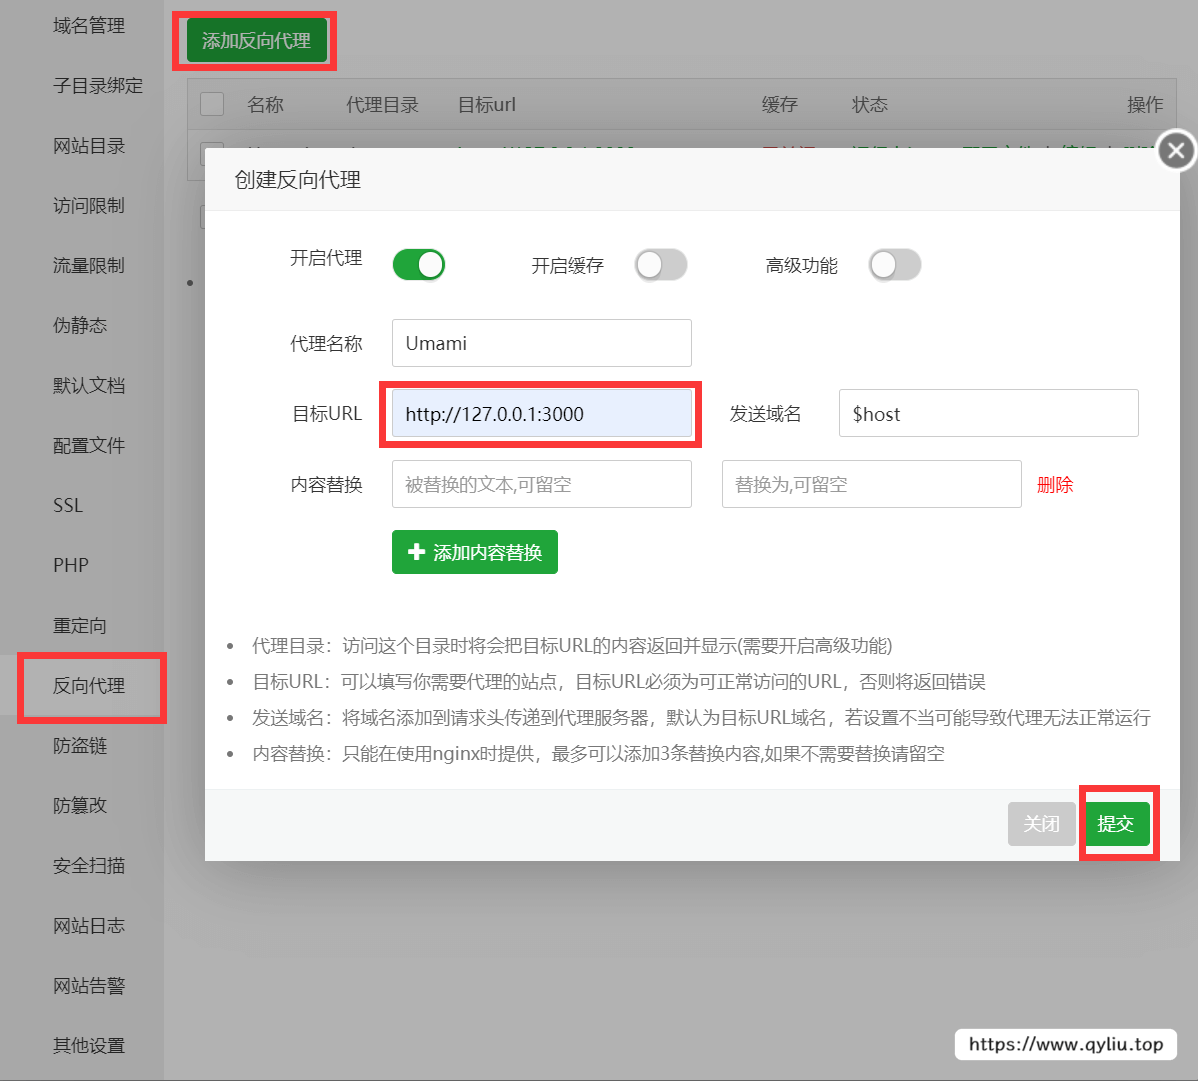Close the dialog via the X icon
The image size is (1198, 1081).
(1176, 150)
